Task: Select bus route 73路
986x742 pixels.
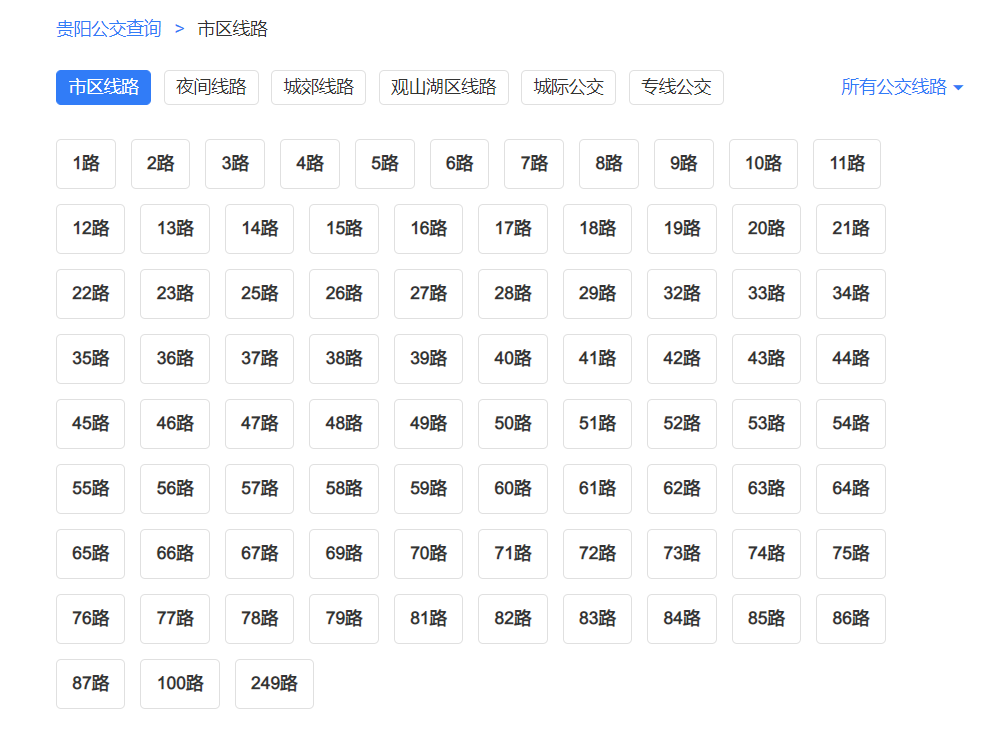Action: pyautogui.click(x=682, y=554)
